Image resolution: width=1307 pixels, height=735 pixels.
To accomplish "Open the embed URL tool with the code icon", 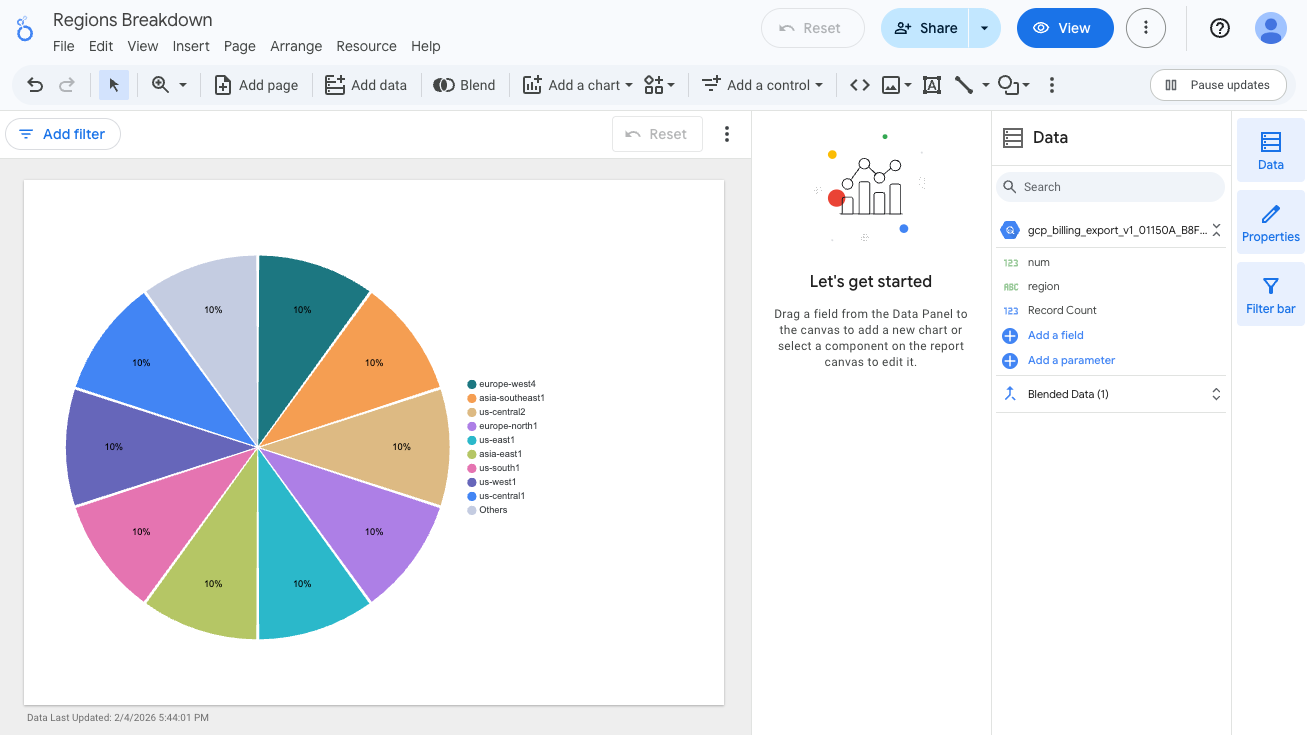I will click(857, 85).
